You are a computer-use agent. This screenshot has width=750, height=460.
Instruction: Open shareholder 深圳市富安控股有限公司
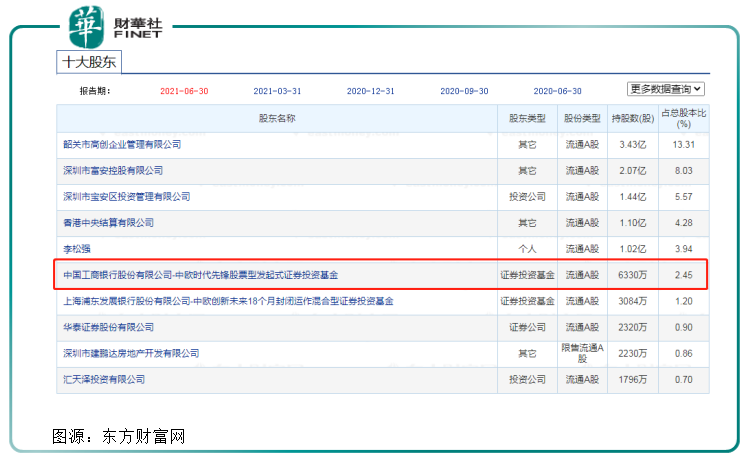coord(113,171)
